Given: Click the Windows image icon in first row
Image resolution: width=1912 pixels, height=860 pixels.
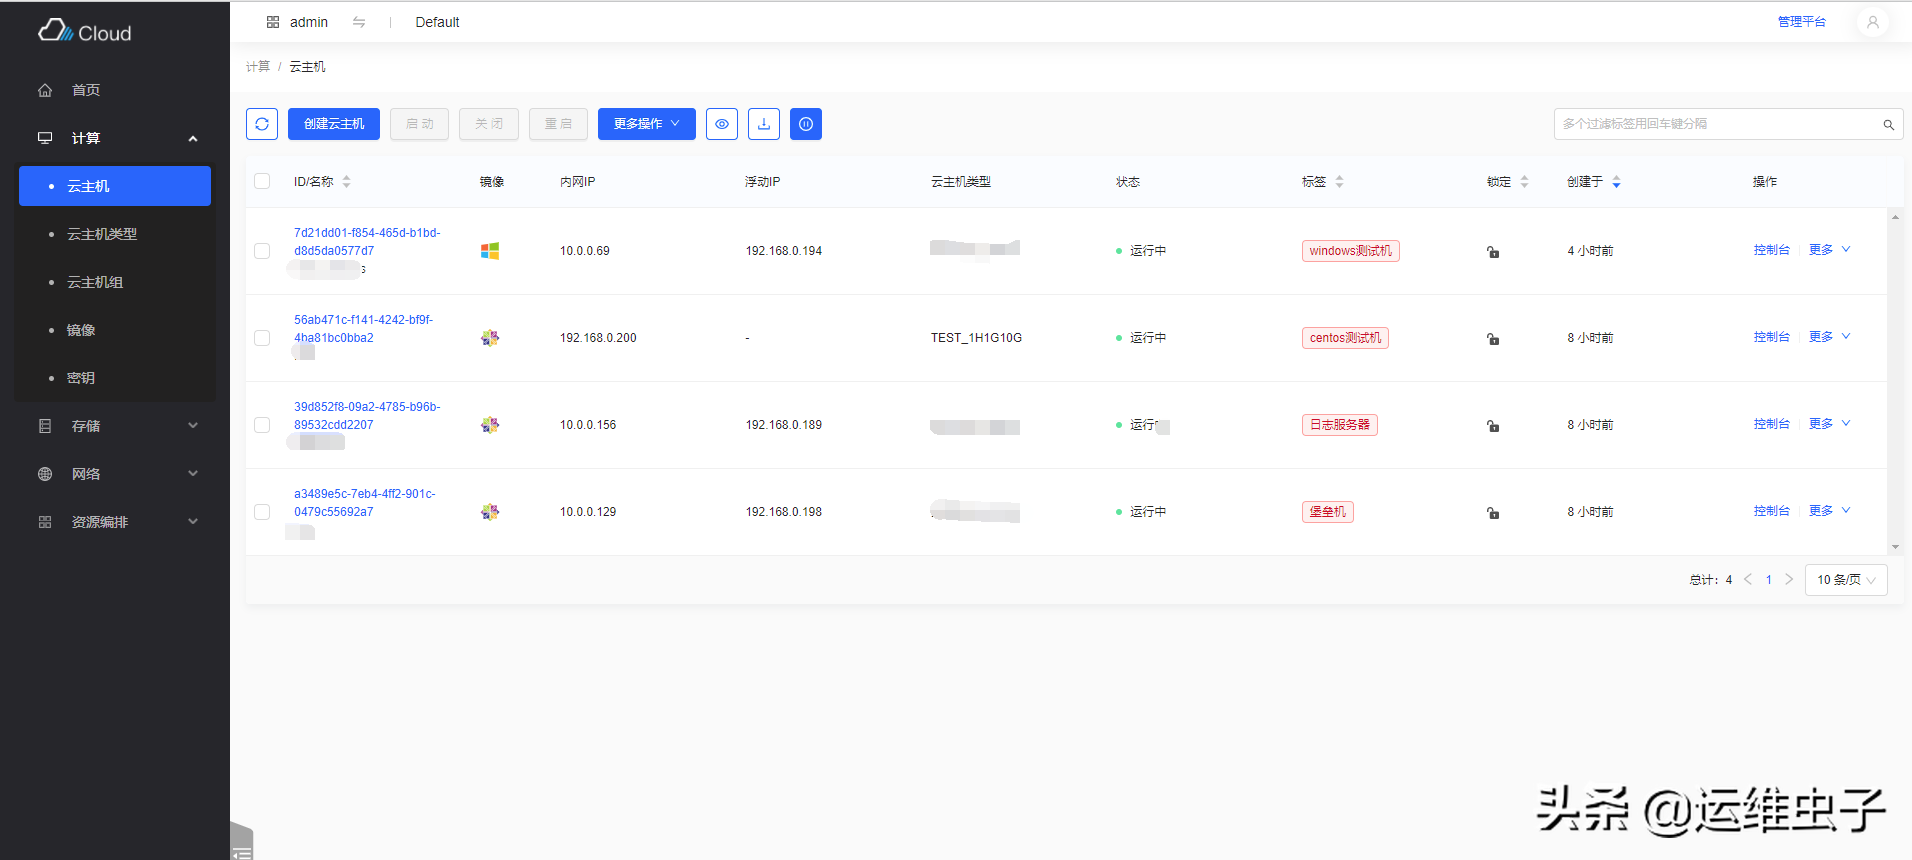Looking at the screenshot, I should [490, 251].
